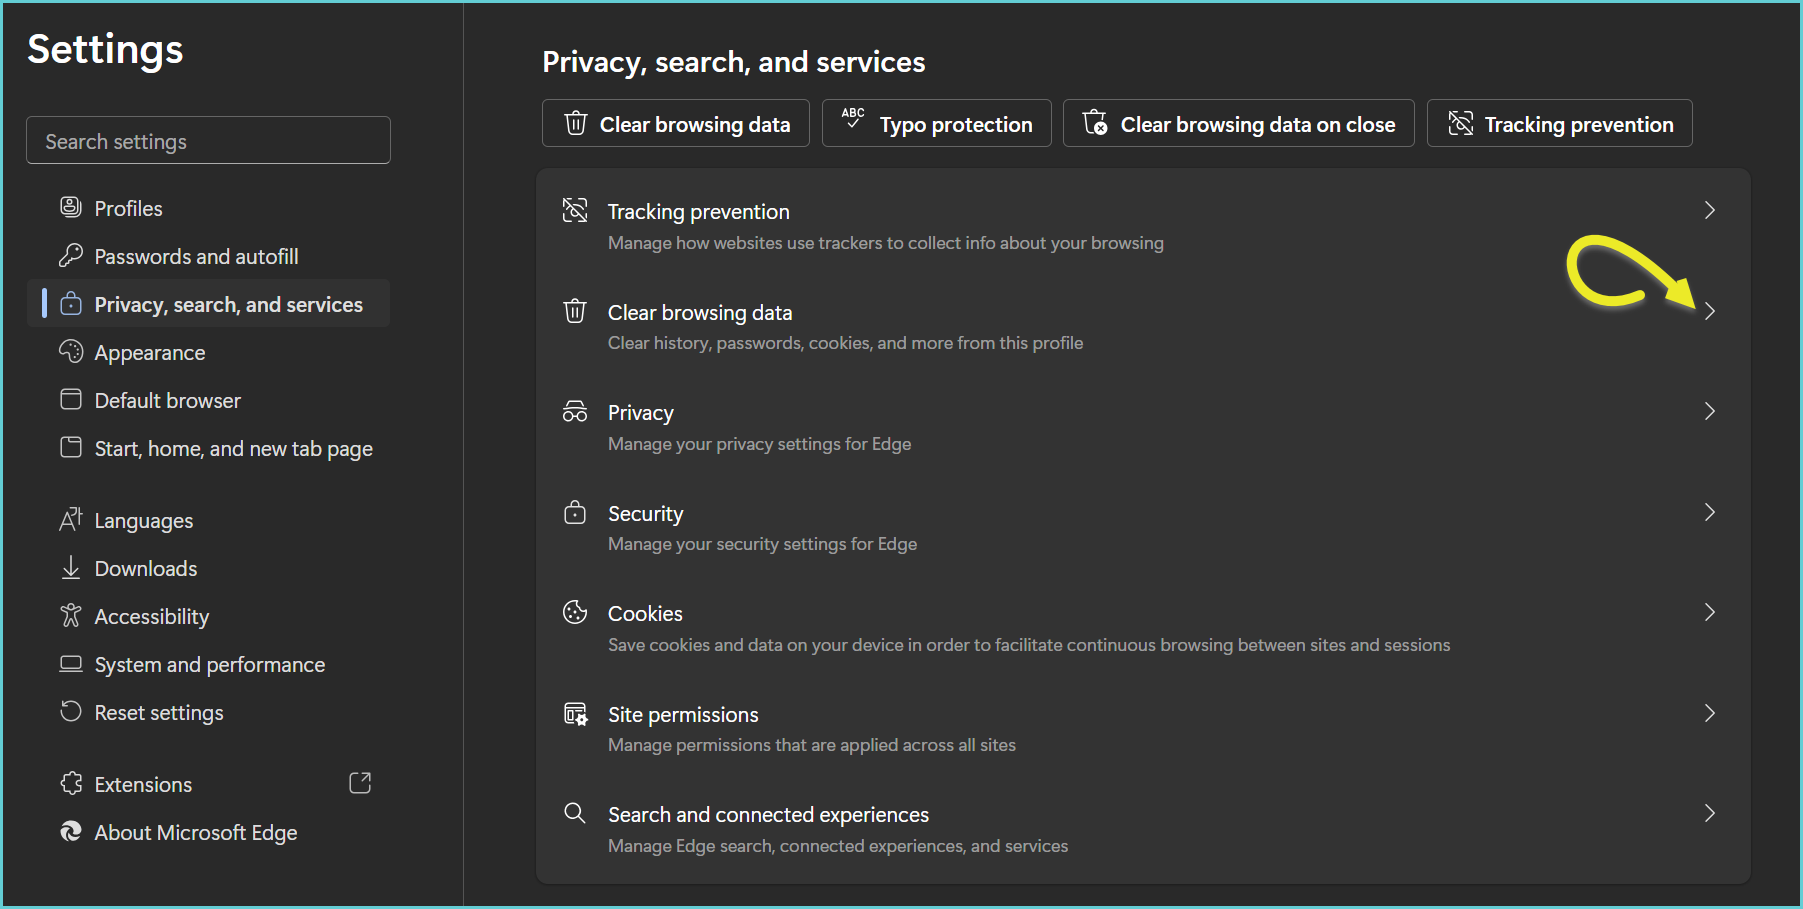Click the palette icon beside Appearance
Image resolution: width=1803 pixels, height=909 pixels.
[71, 351]
